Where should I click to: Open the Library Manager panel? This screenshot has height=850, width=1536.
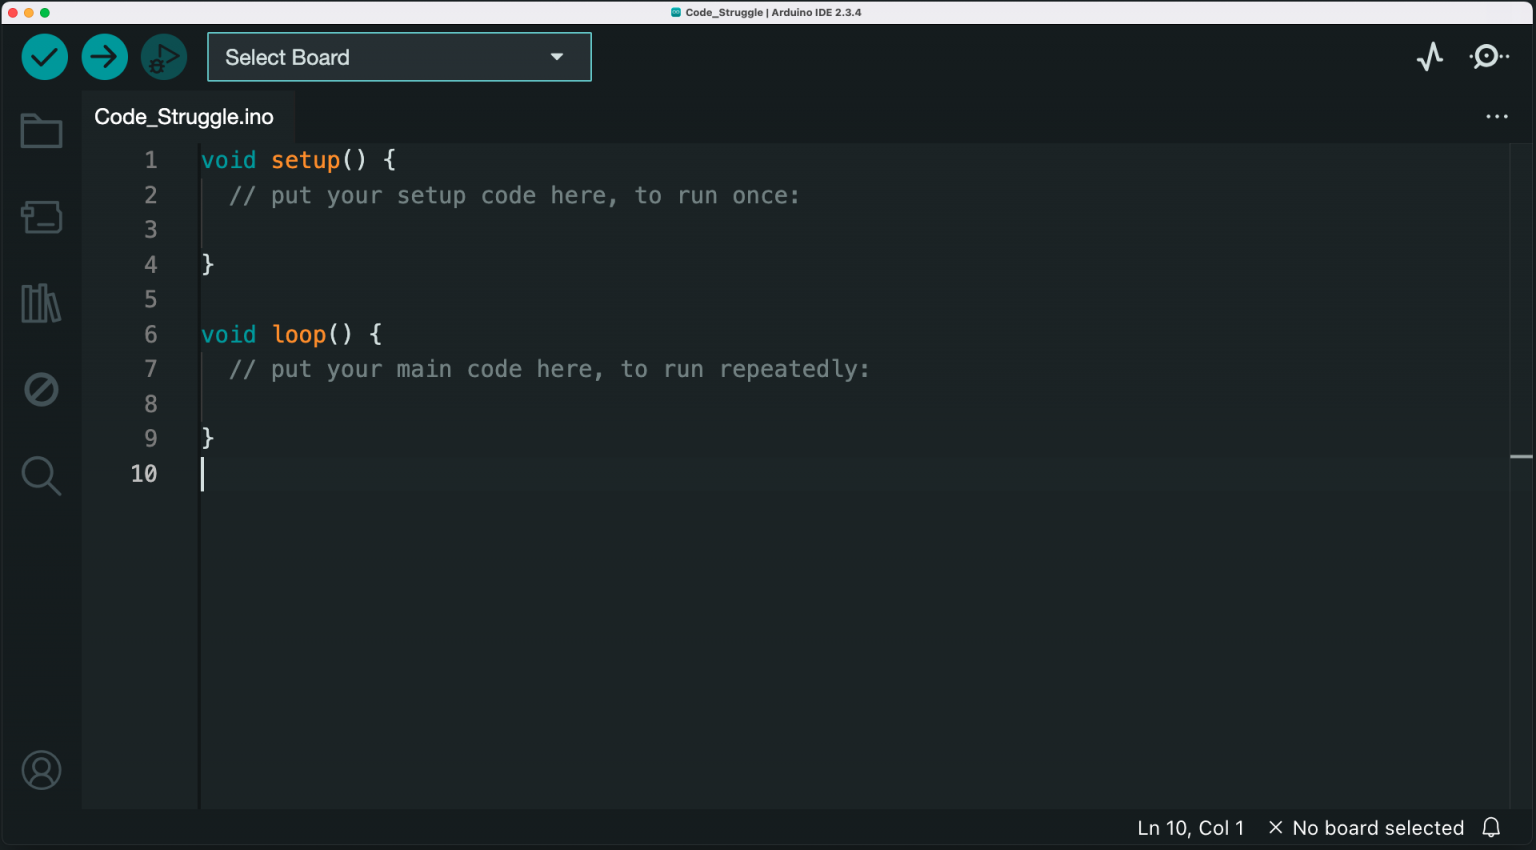(x=40, y=303)
